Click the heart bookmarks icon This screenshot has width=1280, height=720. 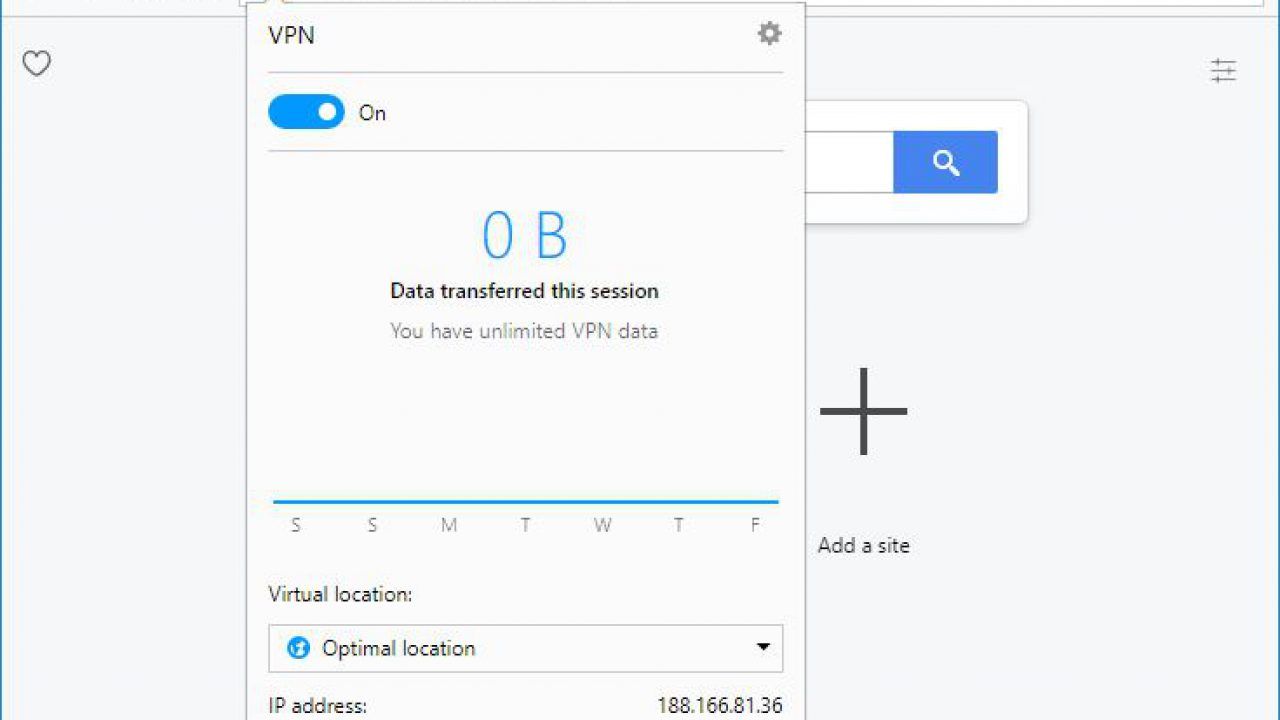point(37,64)
